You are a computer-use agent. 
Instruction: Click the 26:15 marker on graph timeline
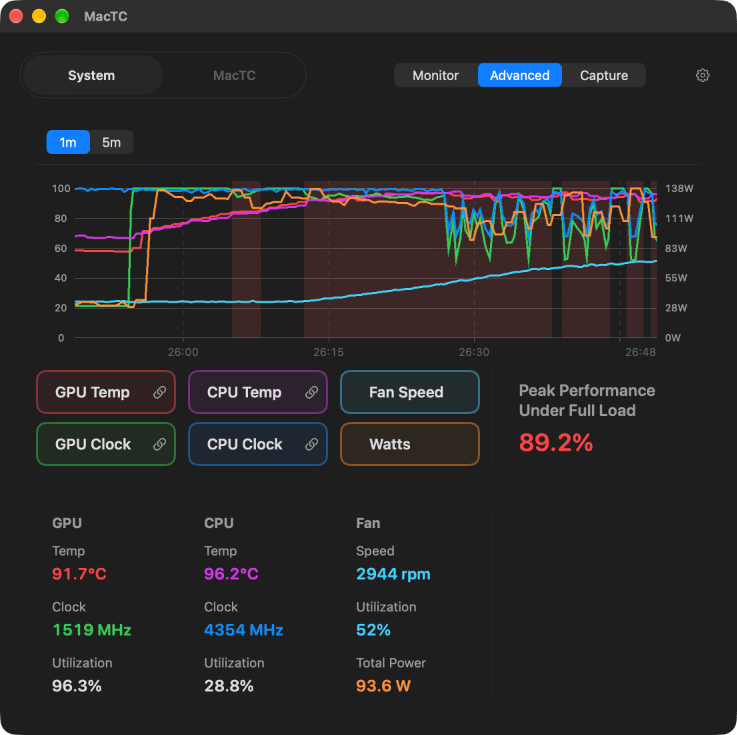point(329,352)
